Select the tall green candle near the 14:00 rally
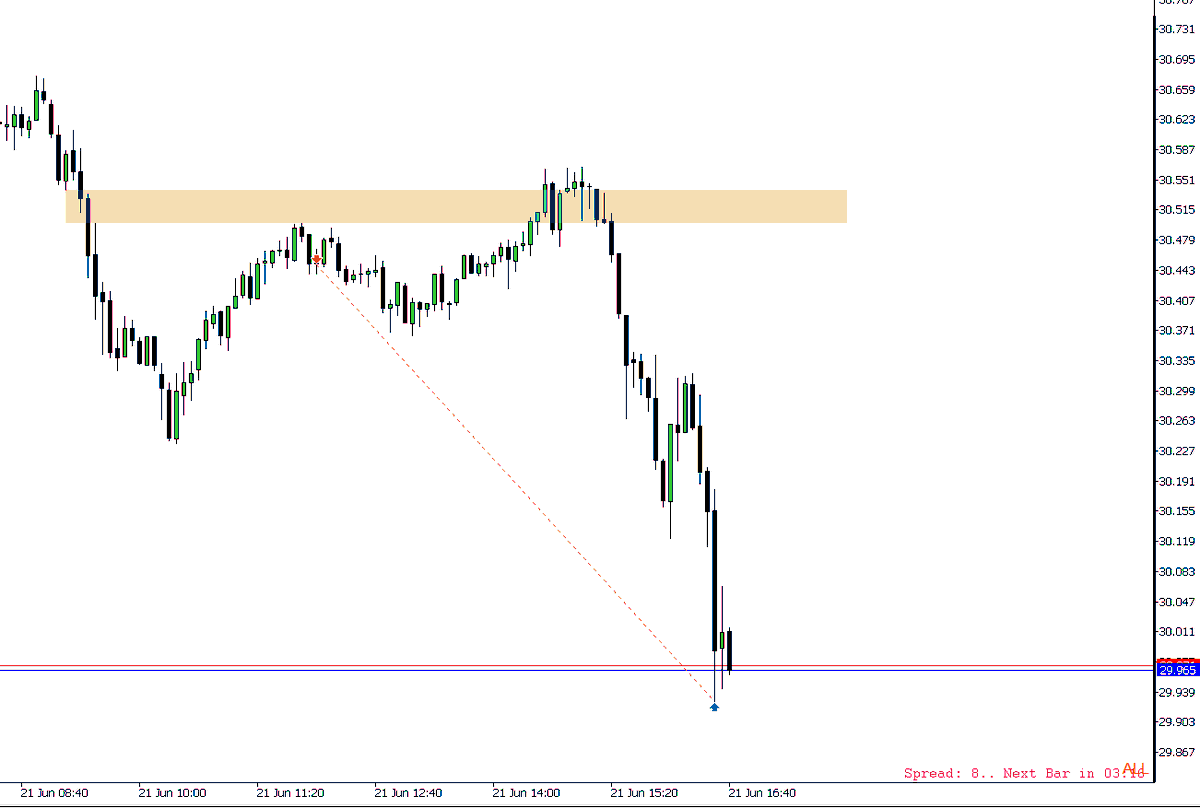The width and height of the screenshot is (1200, 808). [543, 200]
